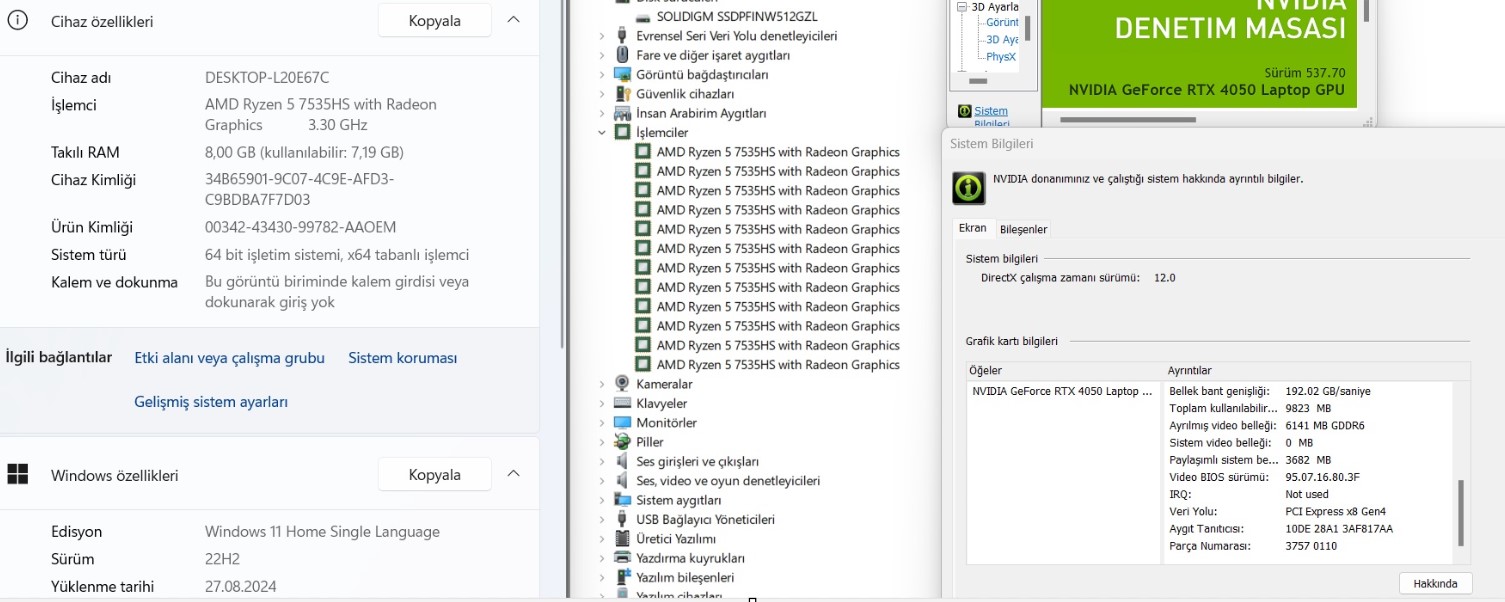Click the 6141 MB GDDR6 video memory value
1505x602 pixels.
click(x=1325, y=425)
